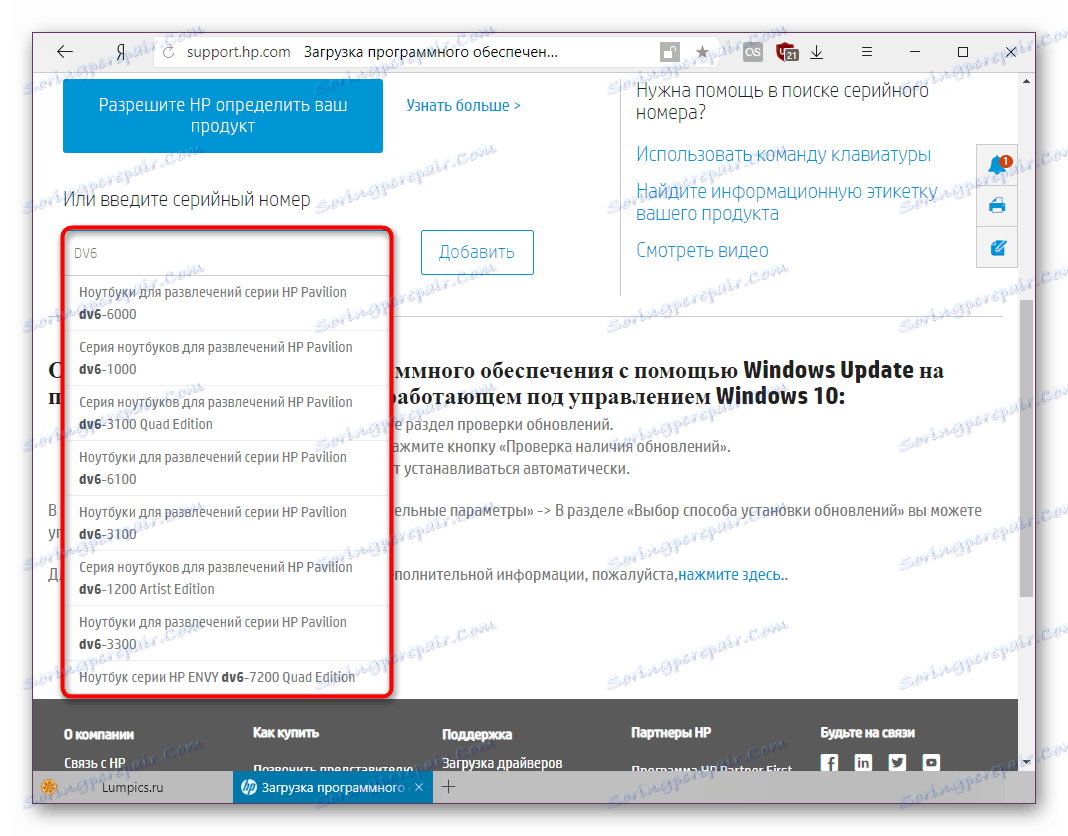Click 'Разрешите HP определить ваш продукт' button
1068x836 pixels.
tap(222, 116)
